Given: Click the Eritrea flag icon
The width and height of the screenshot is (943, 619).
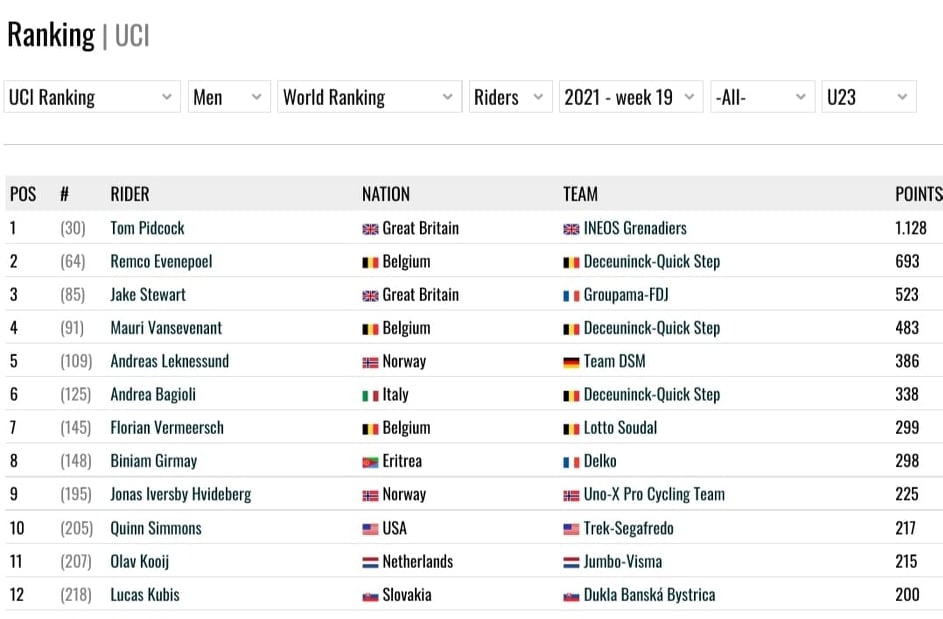Looking at the screenshot, I should click(x=370, y=462).
